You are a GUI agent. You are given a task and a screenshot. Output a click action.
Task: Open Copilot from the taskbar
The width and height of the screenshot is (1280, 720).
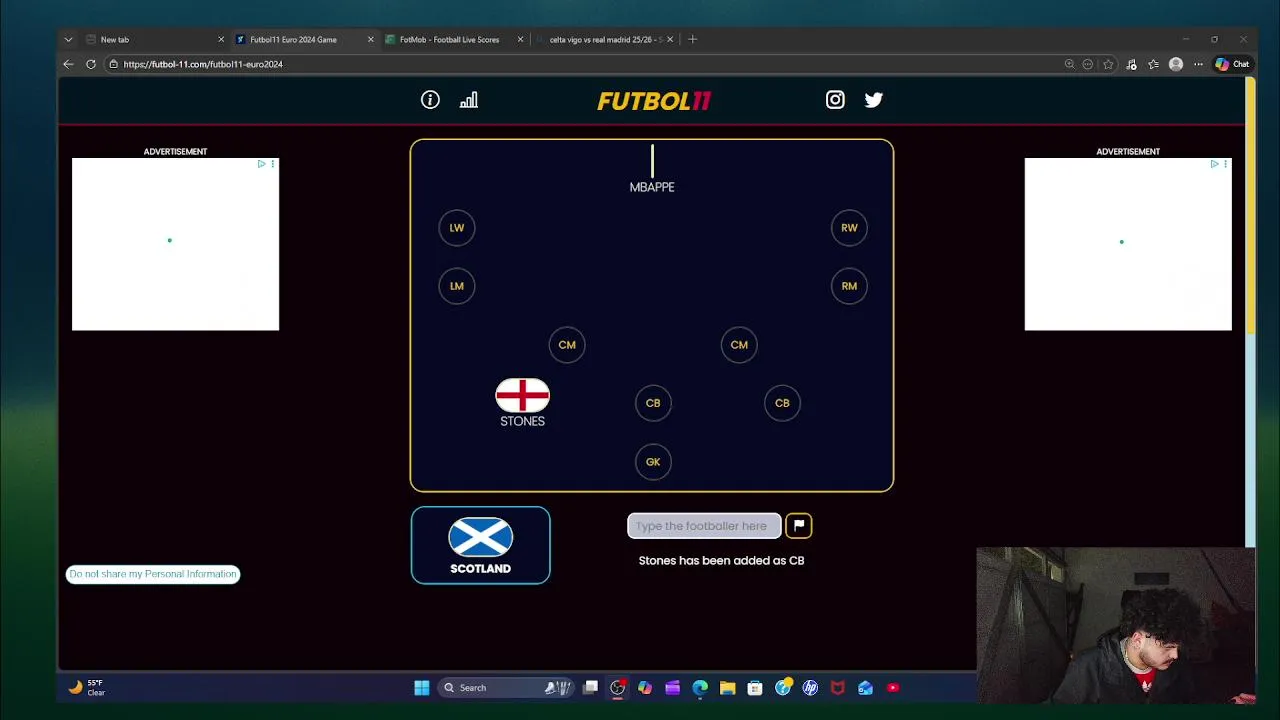(645, 688)
